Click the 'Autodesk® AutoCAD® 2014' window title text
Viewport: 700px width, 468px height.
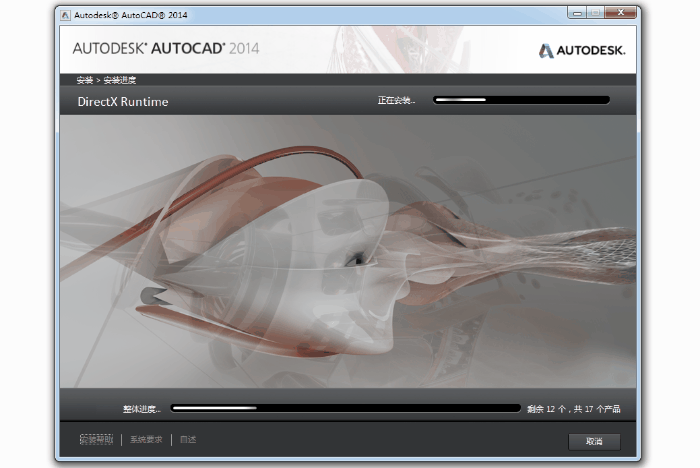point(130,15)
